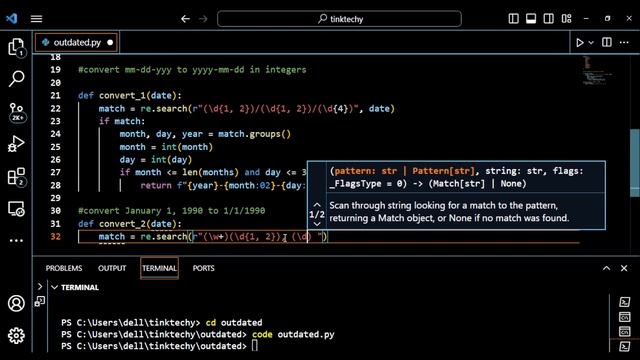Open editor More Actions ellipsis
This screenshot has height=360, width=640.
point(624,42)
